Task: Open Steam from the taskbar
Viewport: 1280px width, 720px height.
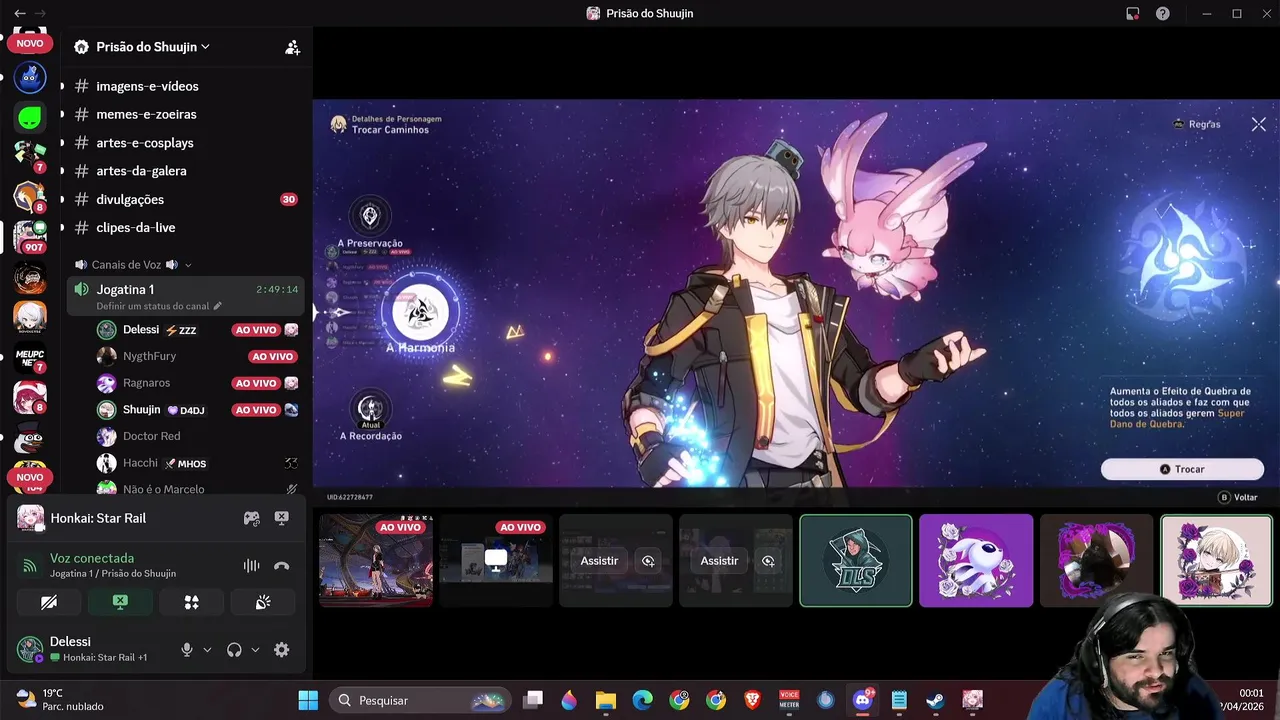Action: point(935,700)
